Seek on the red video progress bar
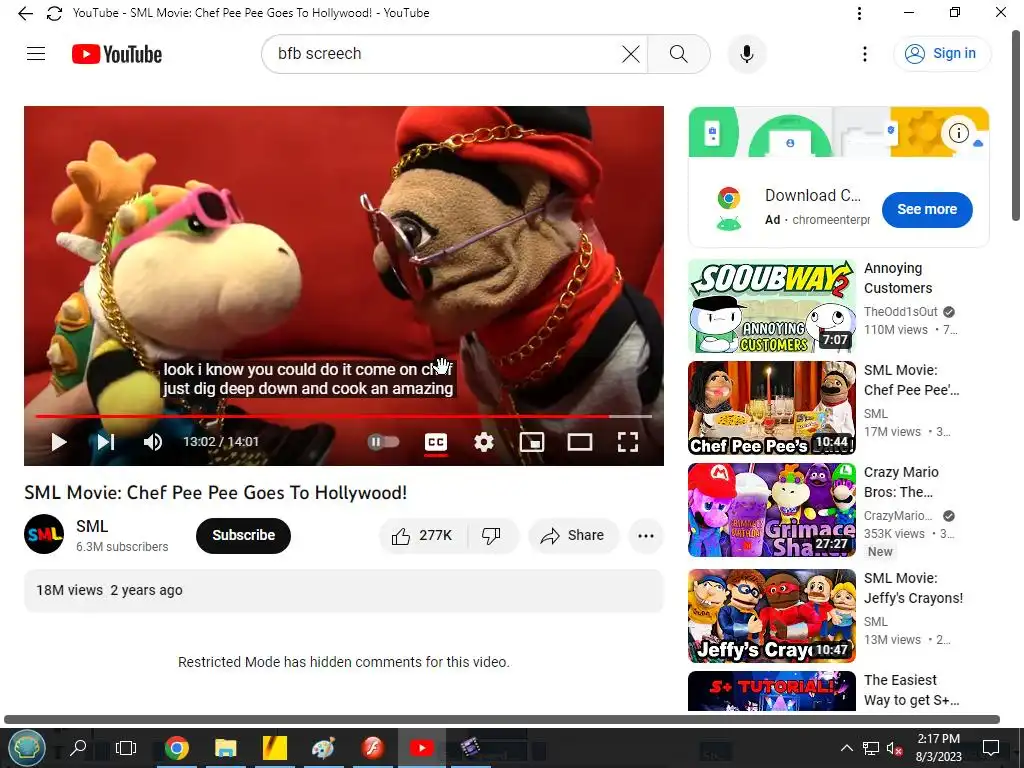This screenshot has height=768, width=1024. pos(344,416)
